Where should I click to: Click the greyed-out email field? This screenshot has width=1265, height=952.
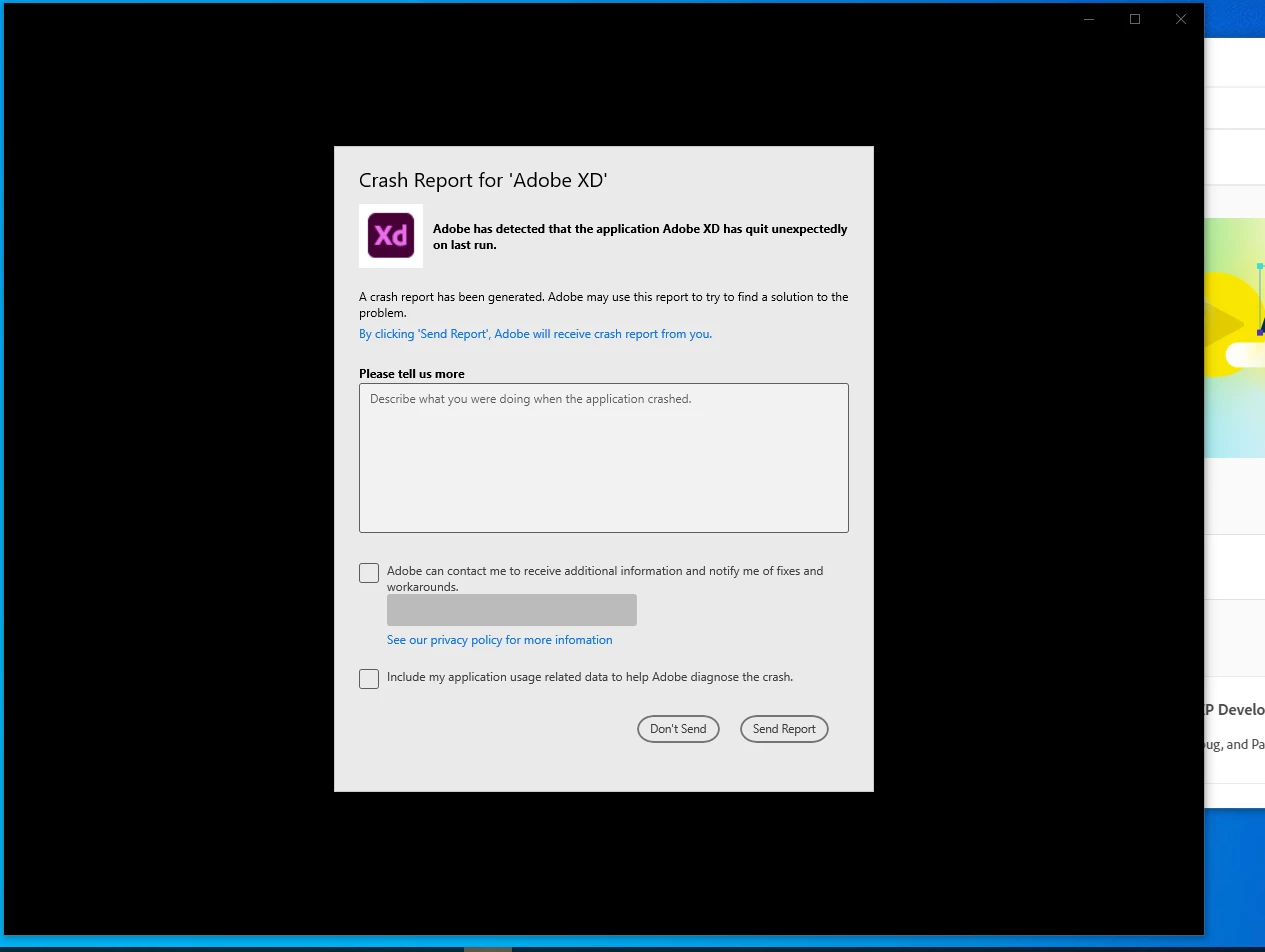(512, 610)
